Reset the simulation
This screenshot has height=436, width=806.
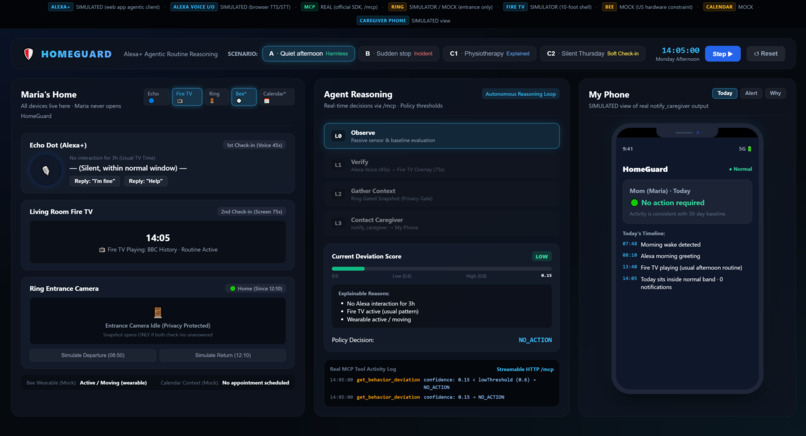pyautogui.click(x=765, y=53)
